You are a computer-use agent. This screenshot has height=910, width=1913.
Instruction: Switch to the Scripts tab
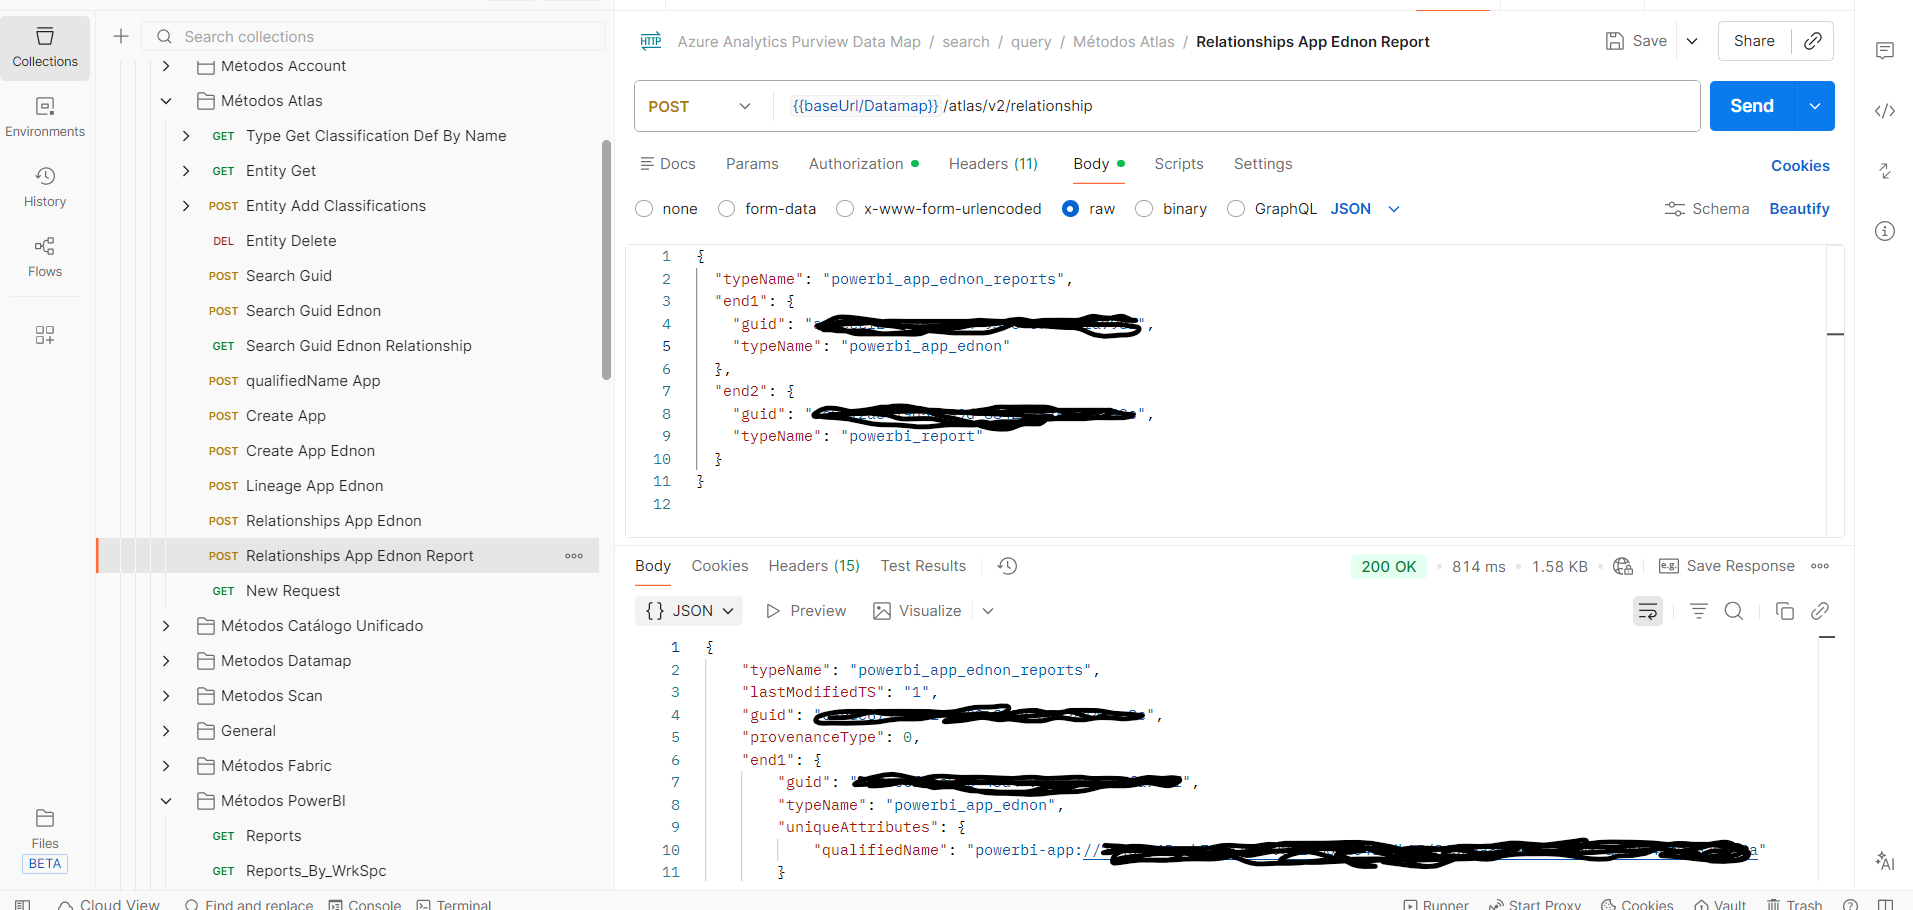(1179, 164)
